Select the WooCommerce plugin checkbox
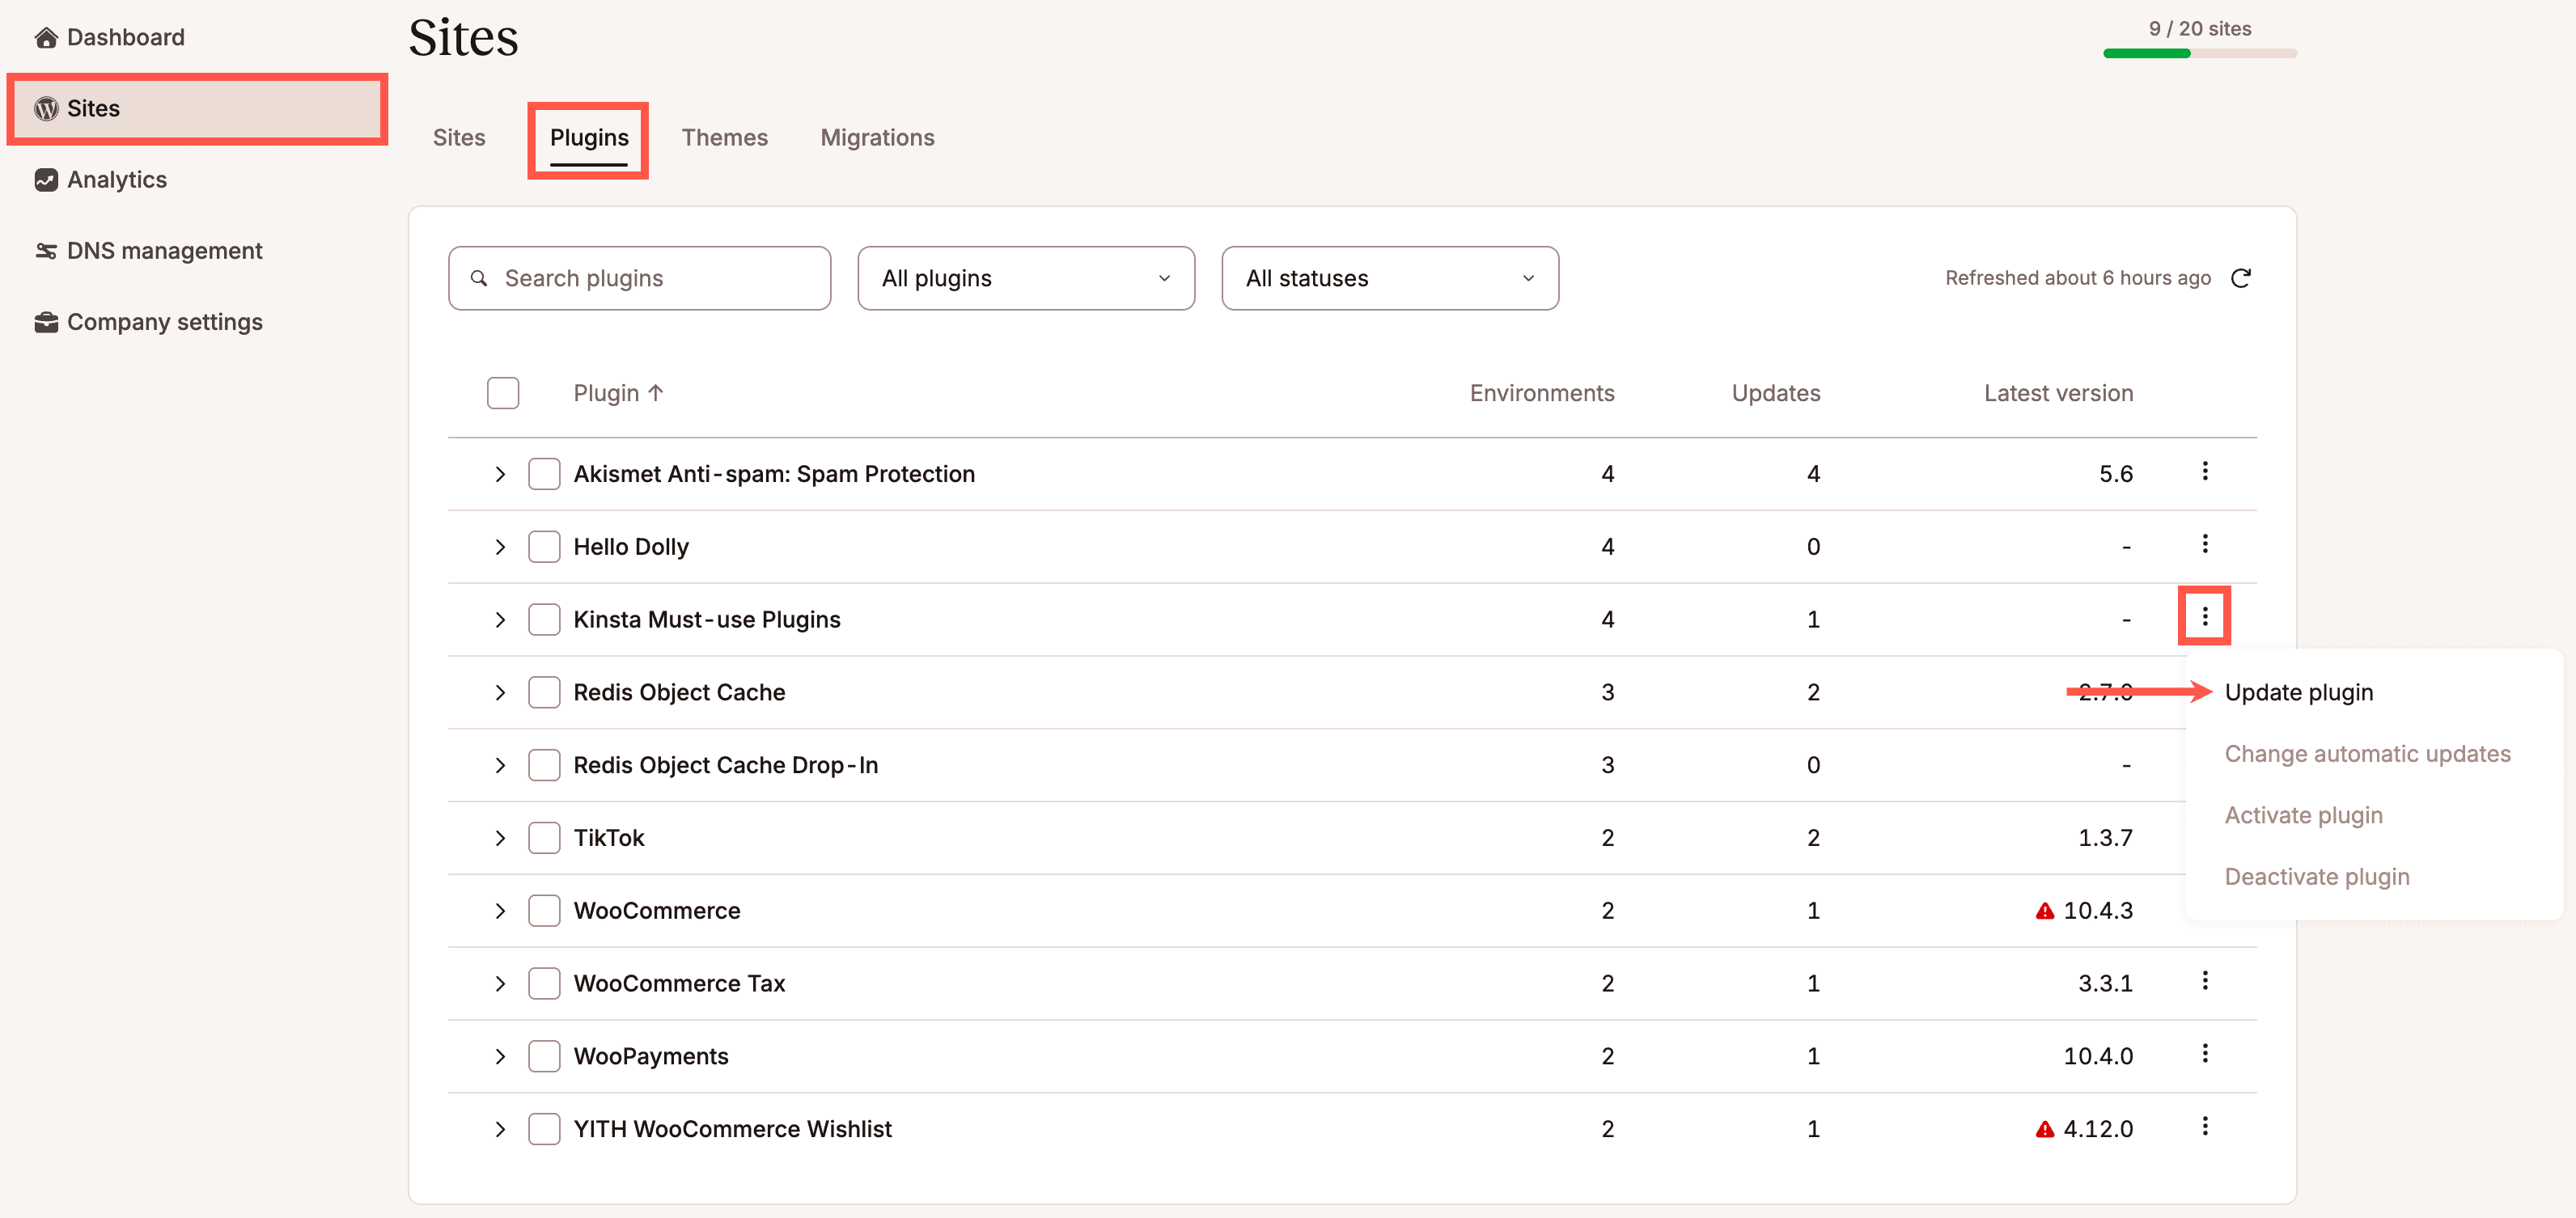Image resolution: width=2576 pixels, height=1218 pixels. [x=544, y=910]
